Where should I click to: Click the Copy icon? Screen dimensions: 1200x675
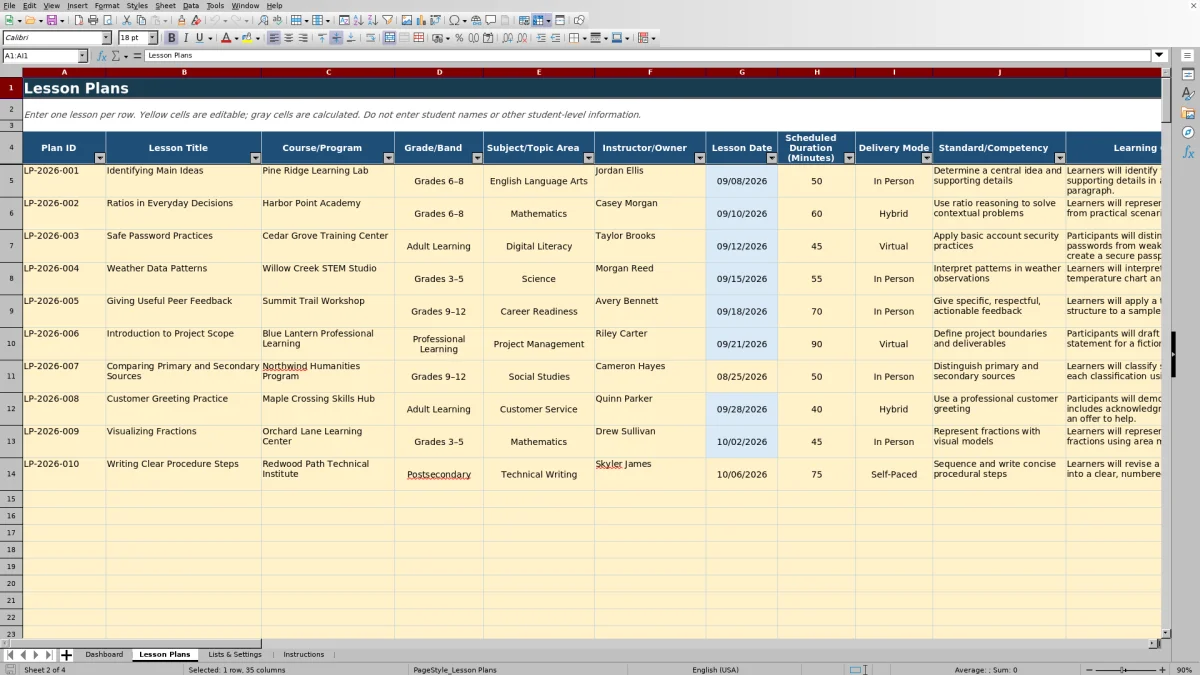pos(141,20)
